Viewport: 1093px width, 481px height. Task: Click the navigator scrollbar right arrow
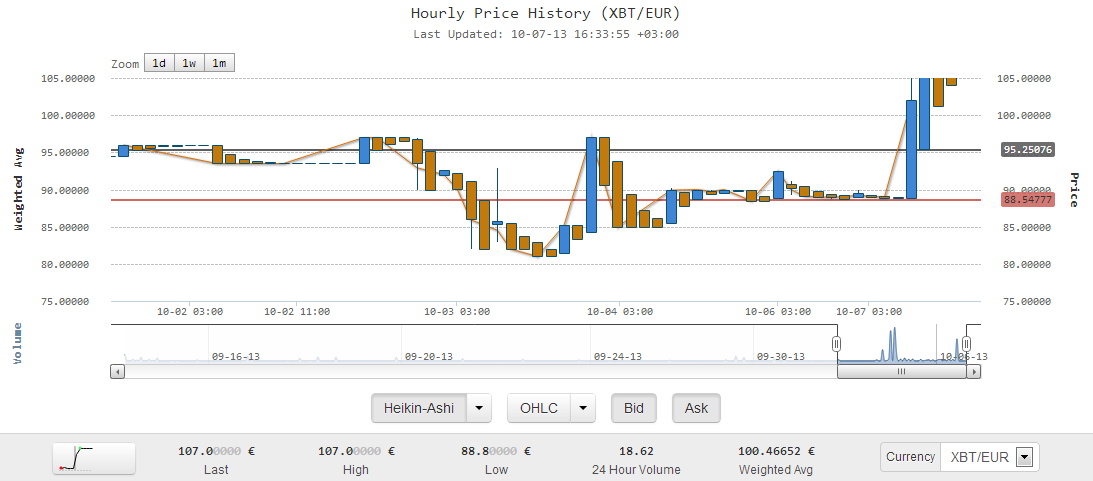coord(974,371)
